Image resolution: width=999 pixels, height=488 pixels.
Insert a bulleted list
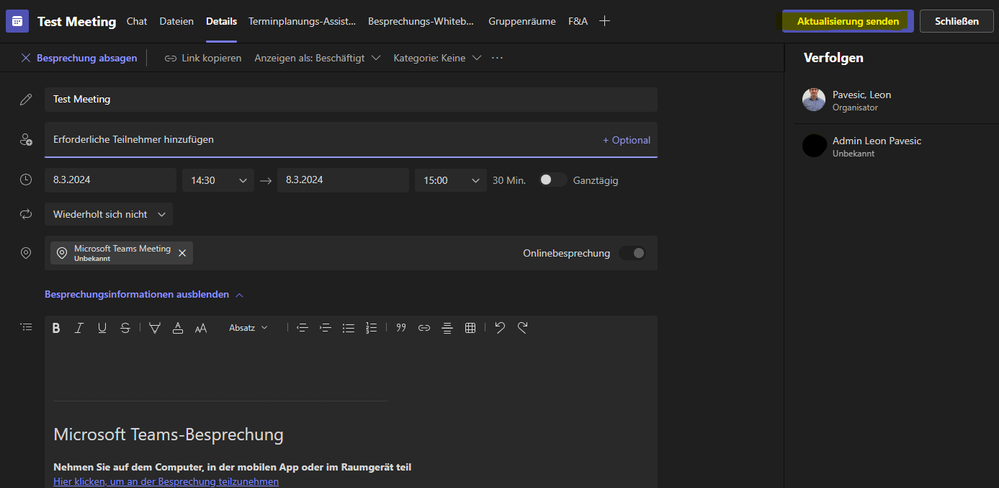tap(348, 327)
